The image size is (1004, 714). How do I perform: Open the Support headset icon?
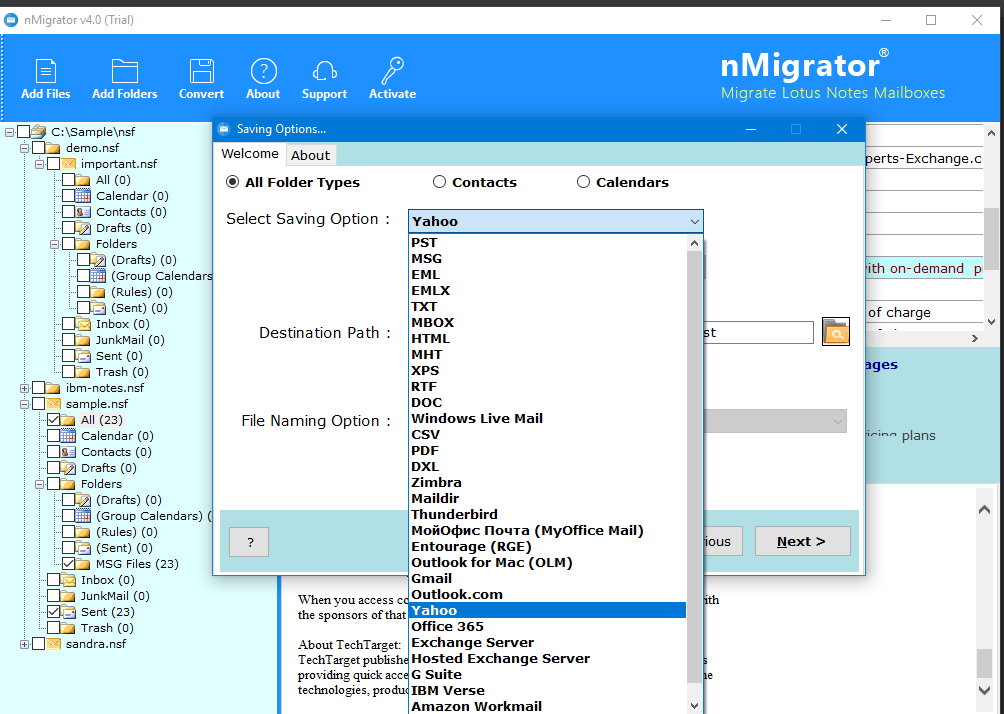(324, 71)
